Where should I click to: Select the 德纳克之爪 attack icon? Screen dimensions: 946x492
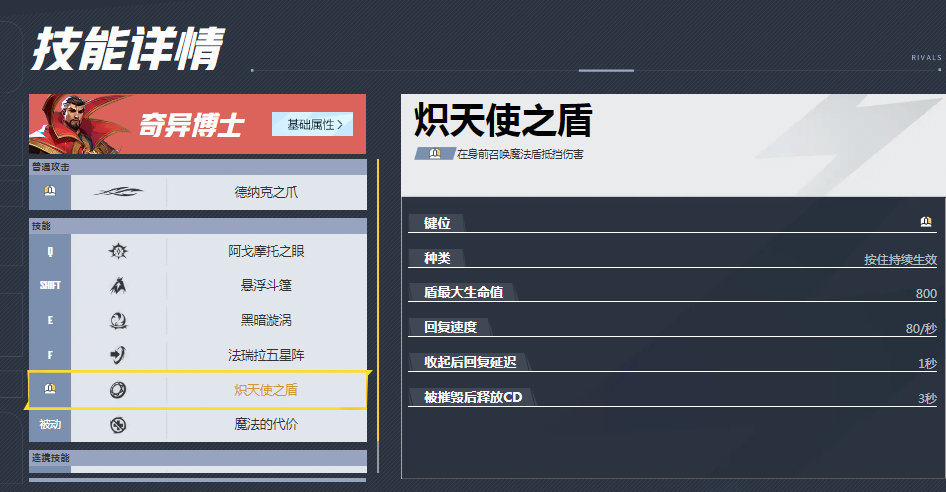[118, 192]
